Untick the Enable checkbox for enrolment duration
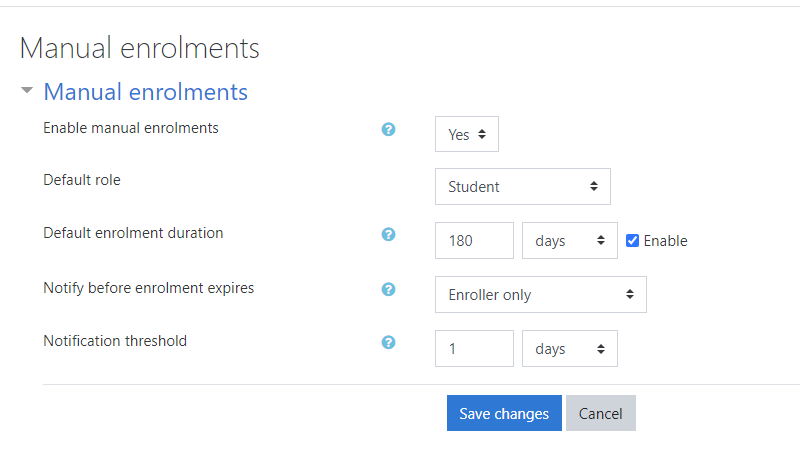 coord(632,241)
